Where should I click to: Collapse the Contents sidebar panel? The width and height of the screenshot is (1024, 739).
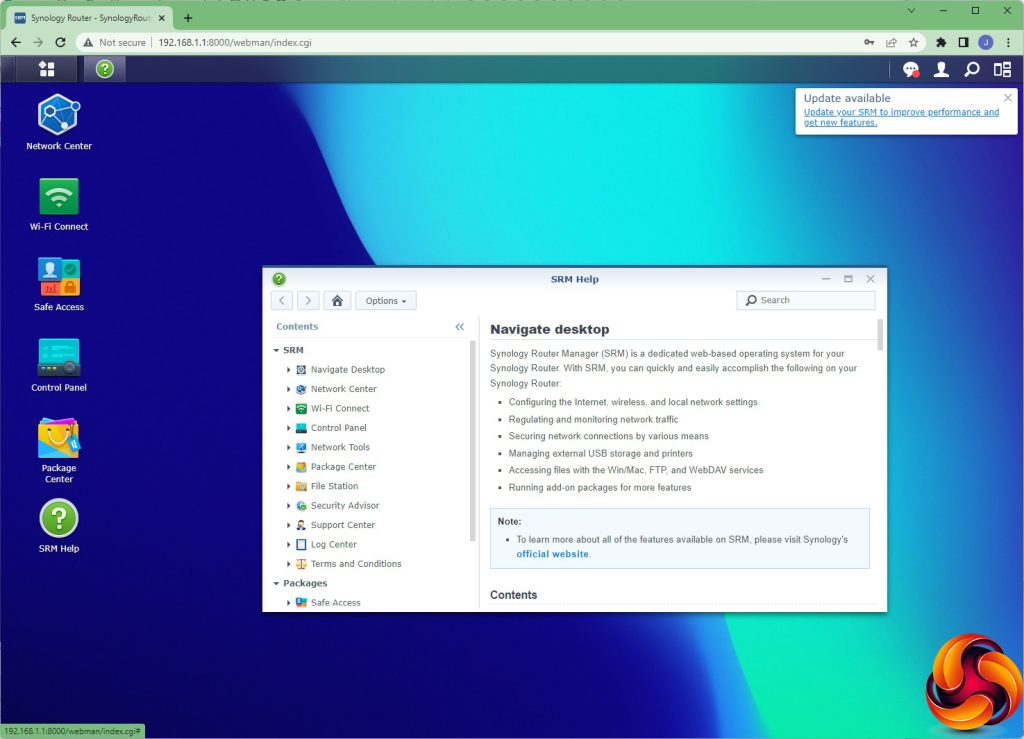(x=460, y=326)
